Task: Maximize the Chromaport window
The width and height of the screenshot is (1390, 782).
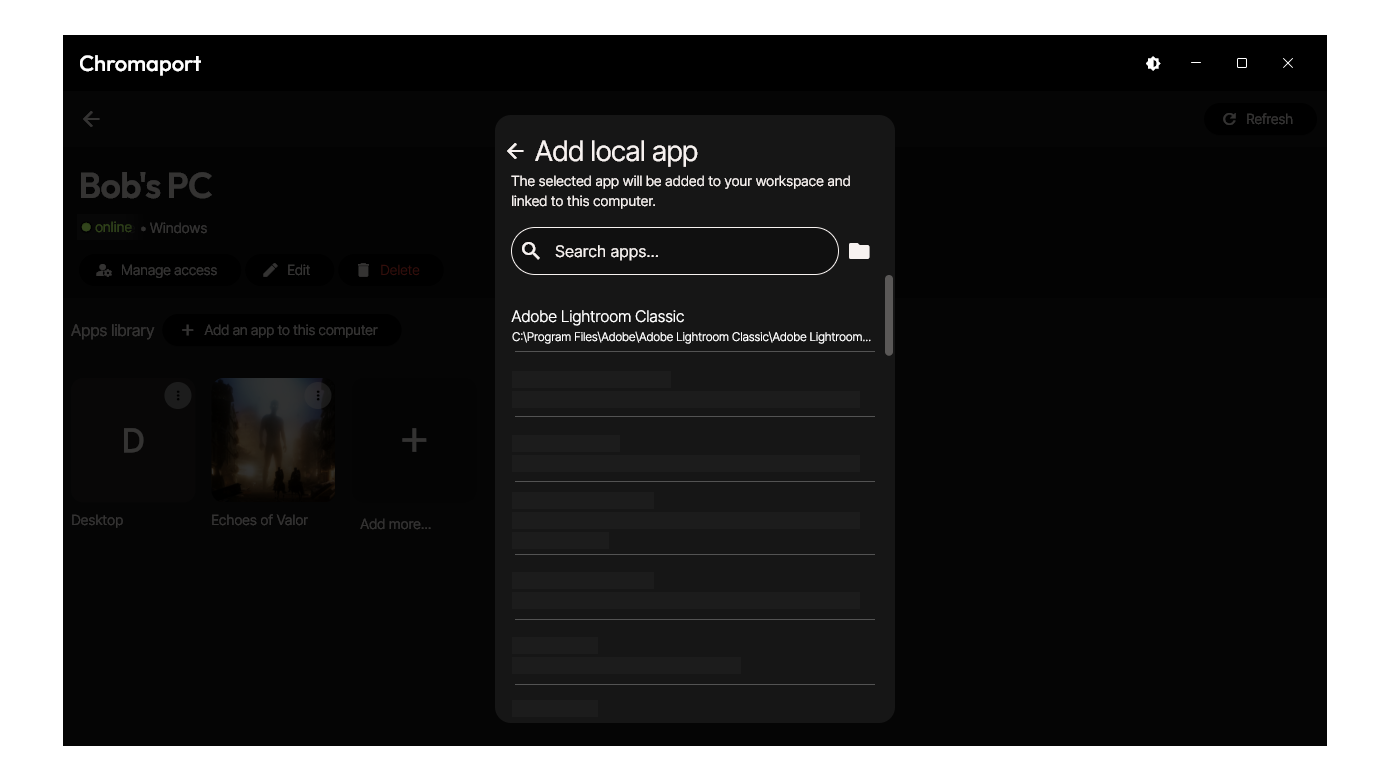Action: [1242, 63]
